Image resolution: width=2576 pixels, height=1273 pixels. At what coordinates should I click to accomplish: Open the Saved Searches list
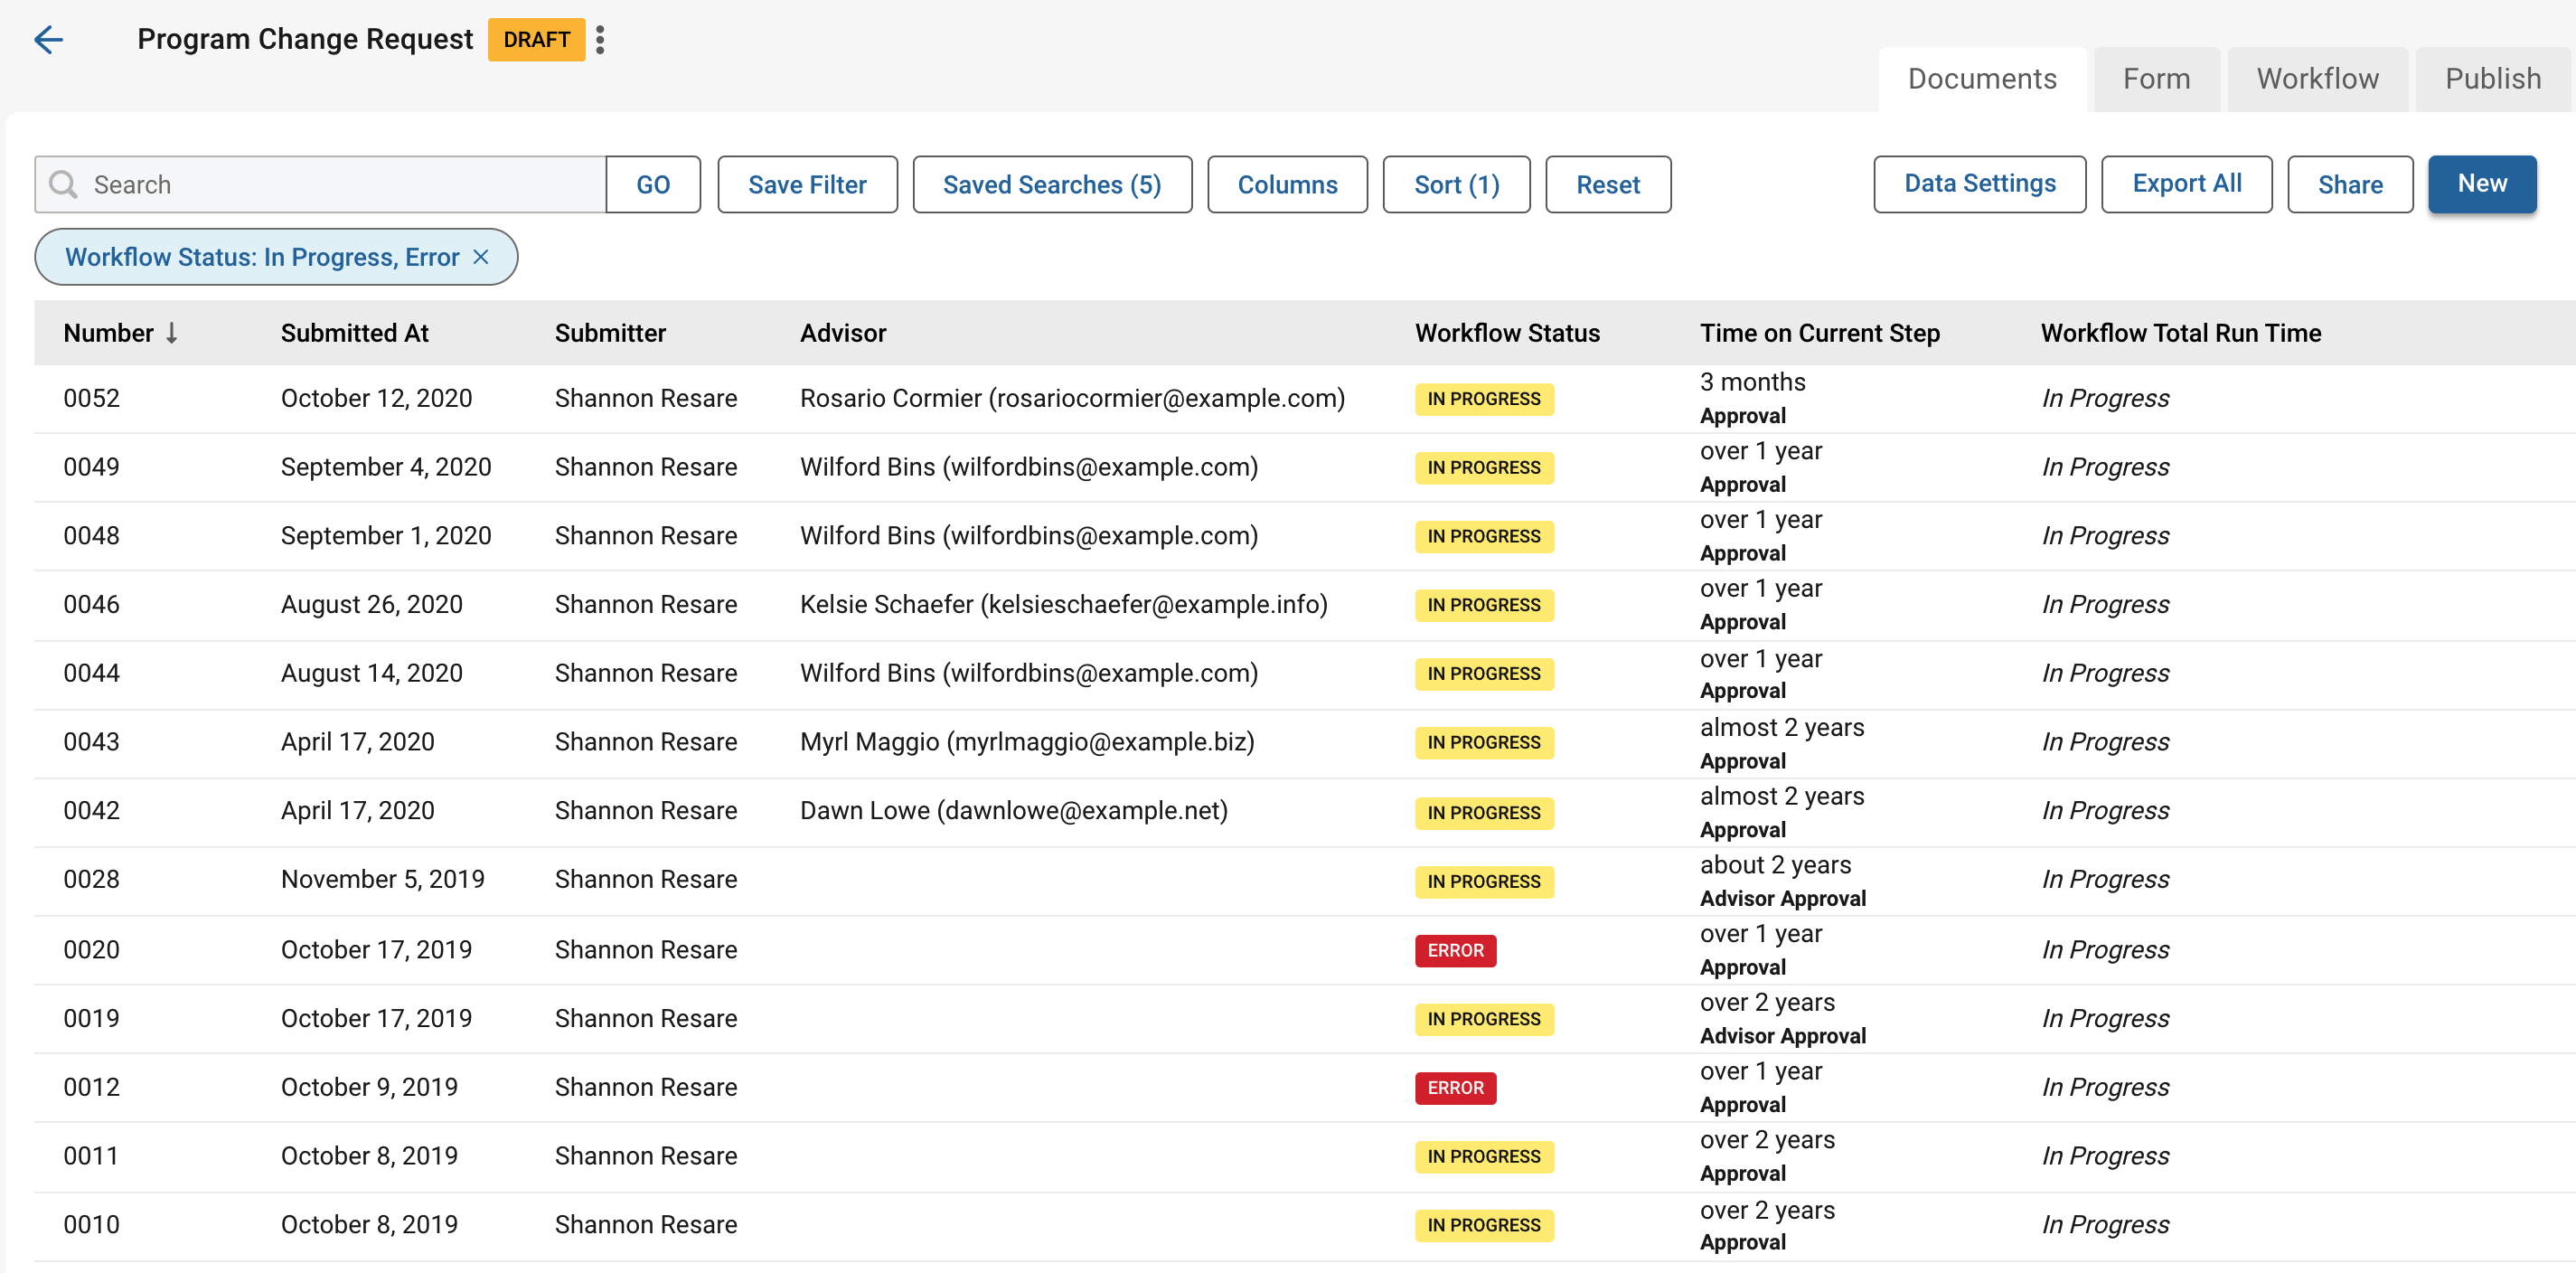tap(1051, 184)
